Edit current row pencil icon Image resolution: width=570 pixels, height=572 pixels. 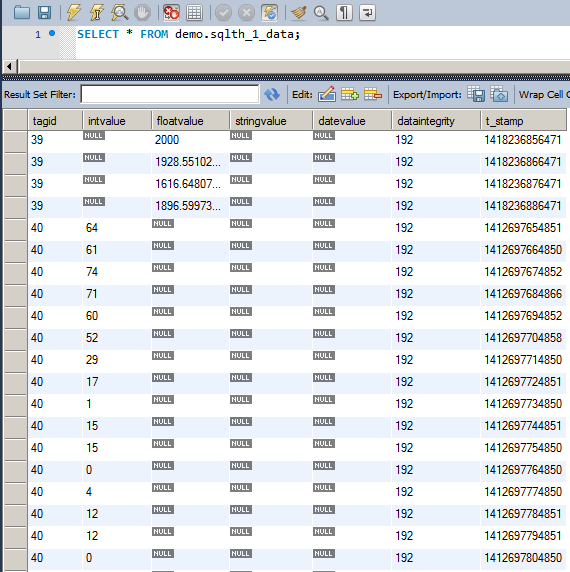327,94
